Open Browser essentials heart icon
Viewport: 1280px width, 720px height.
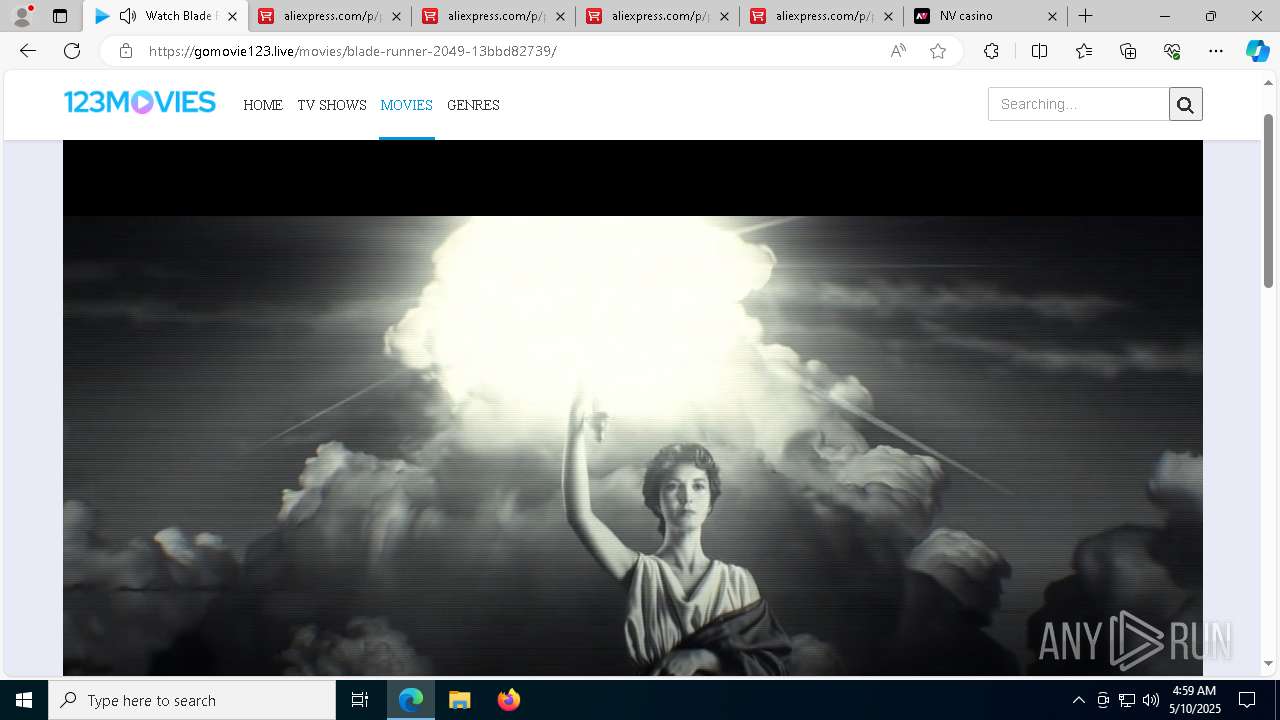coord(1172,51)
